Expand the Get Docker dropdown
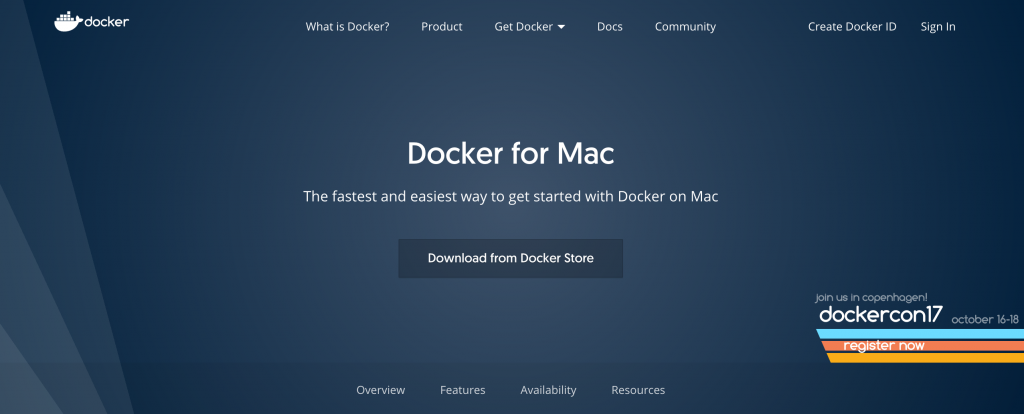 (530, 27)
